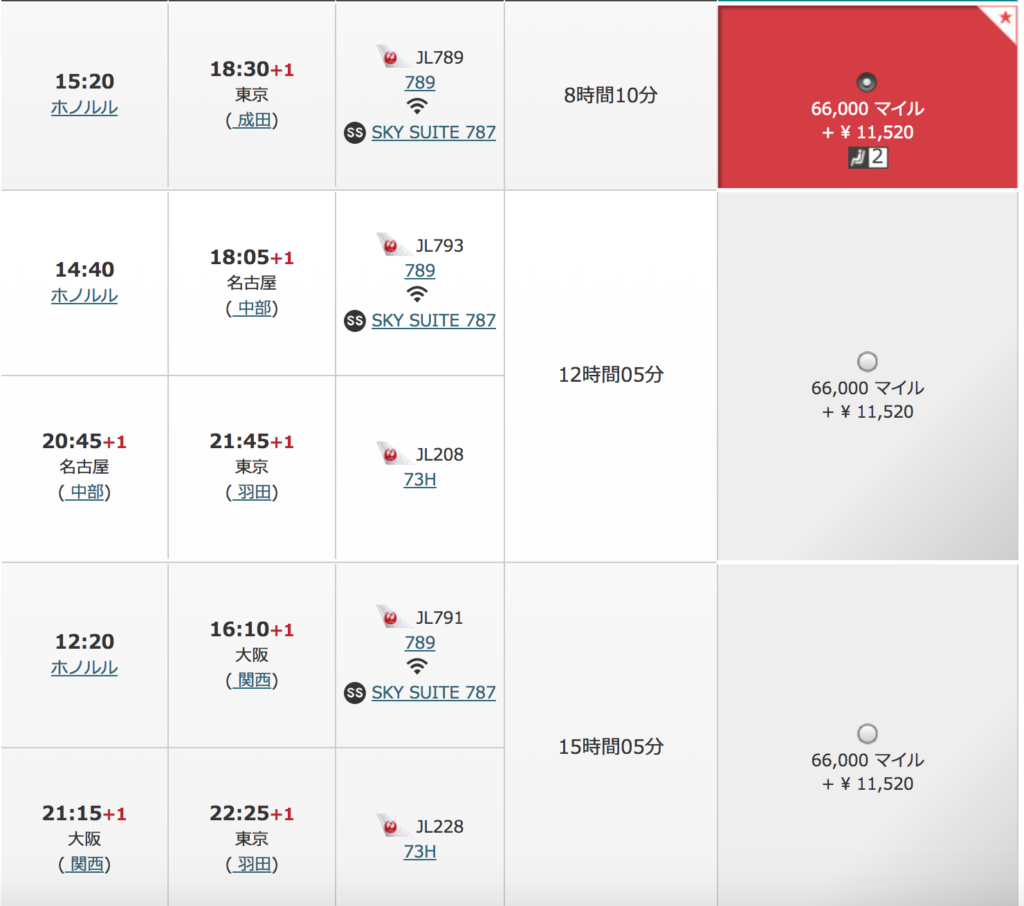1024x906 pixels.
Task: Click the JAL tail logo next to JL228
Action: [392, 826]
